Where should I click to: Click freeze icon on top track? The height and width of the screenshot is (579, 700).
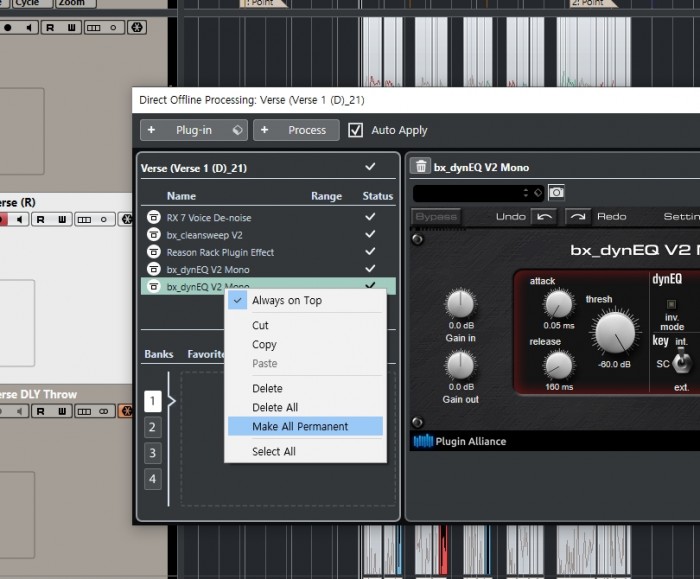(x=137, y=28)
